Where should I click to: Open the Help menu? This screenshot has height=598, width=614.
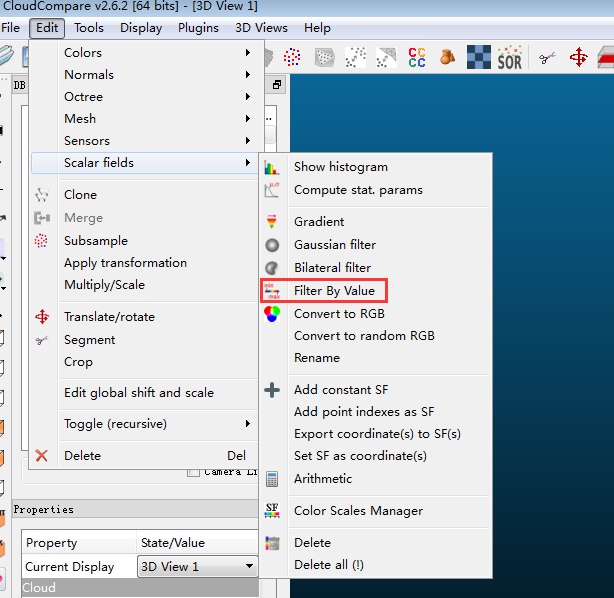tap(317, 28)
